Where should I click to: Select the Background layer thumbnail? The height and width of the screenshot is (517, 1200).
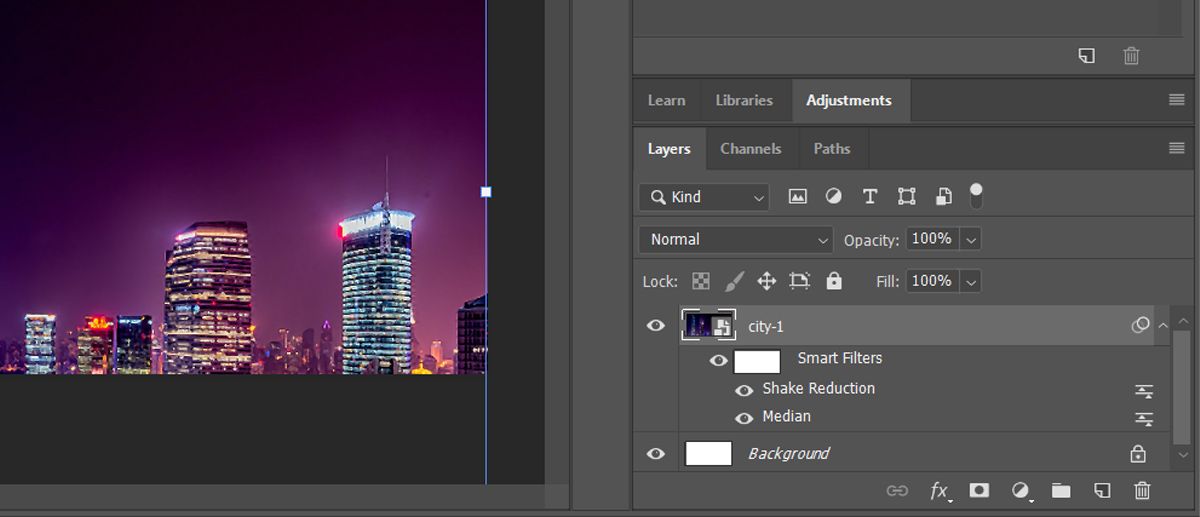709,454
